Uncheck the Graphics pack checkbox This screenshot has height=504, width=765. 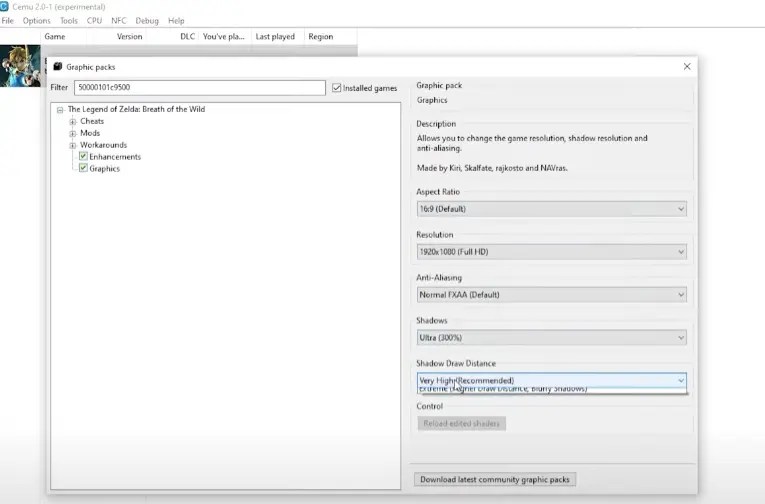(83, 168)
